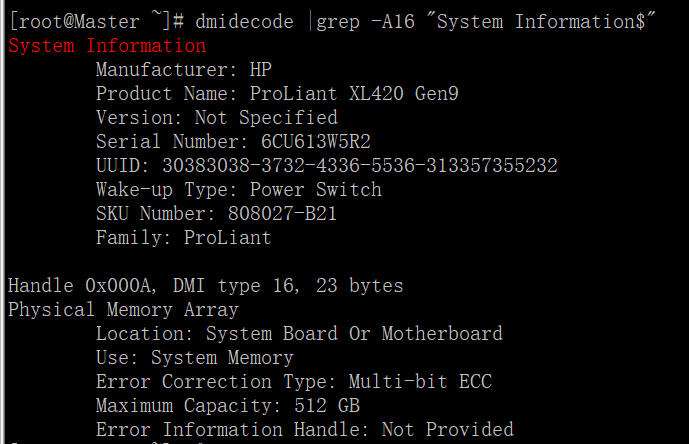Screen dimensions: 689x444
Task: Click the Version: Not Specified line
Action: click(216, 117)
